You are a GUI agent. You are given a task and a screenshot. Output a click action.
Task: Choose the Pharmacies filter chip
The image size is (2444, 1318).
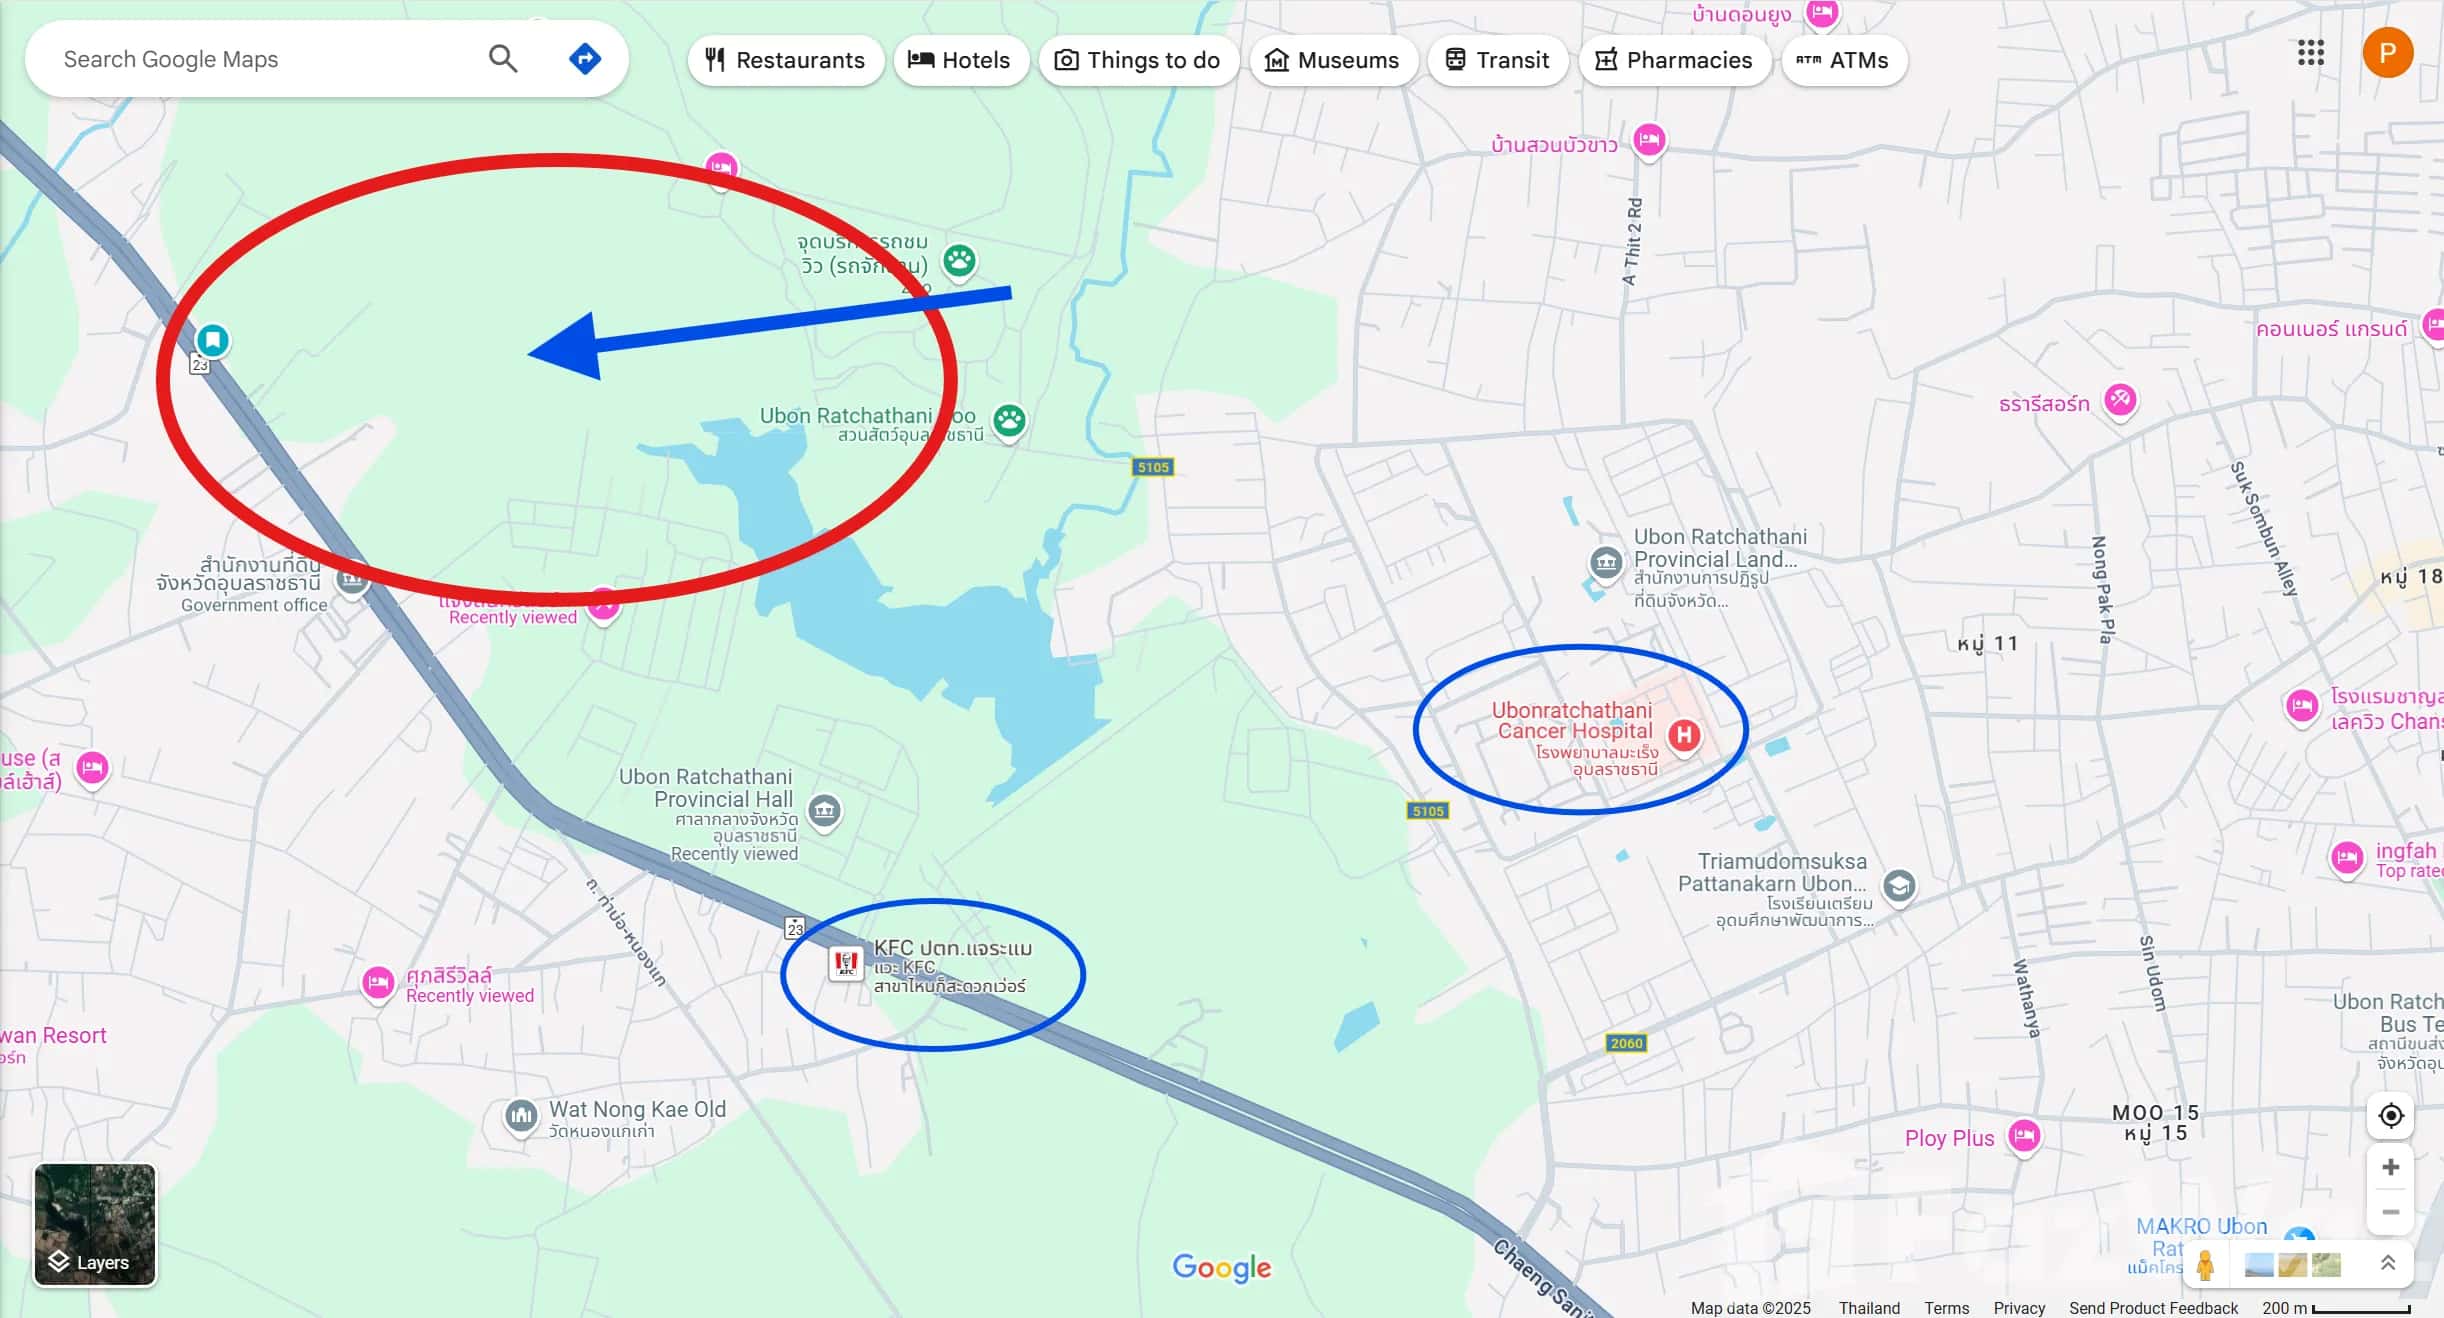pyautogui.click(x=1674, y=60)
